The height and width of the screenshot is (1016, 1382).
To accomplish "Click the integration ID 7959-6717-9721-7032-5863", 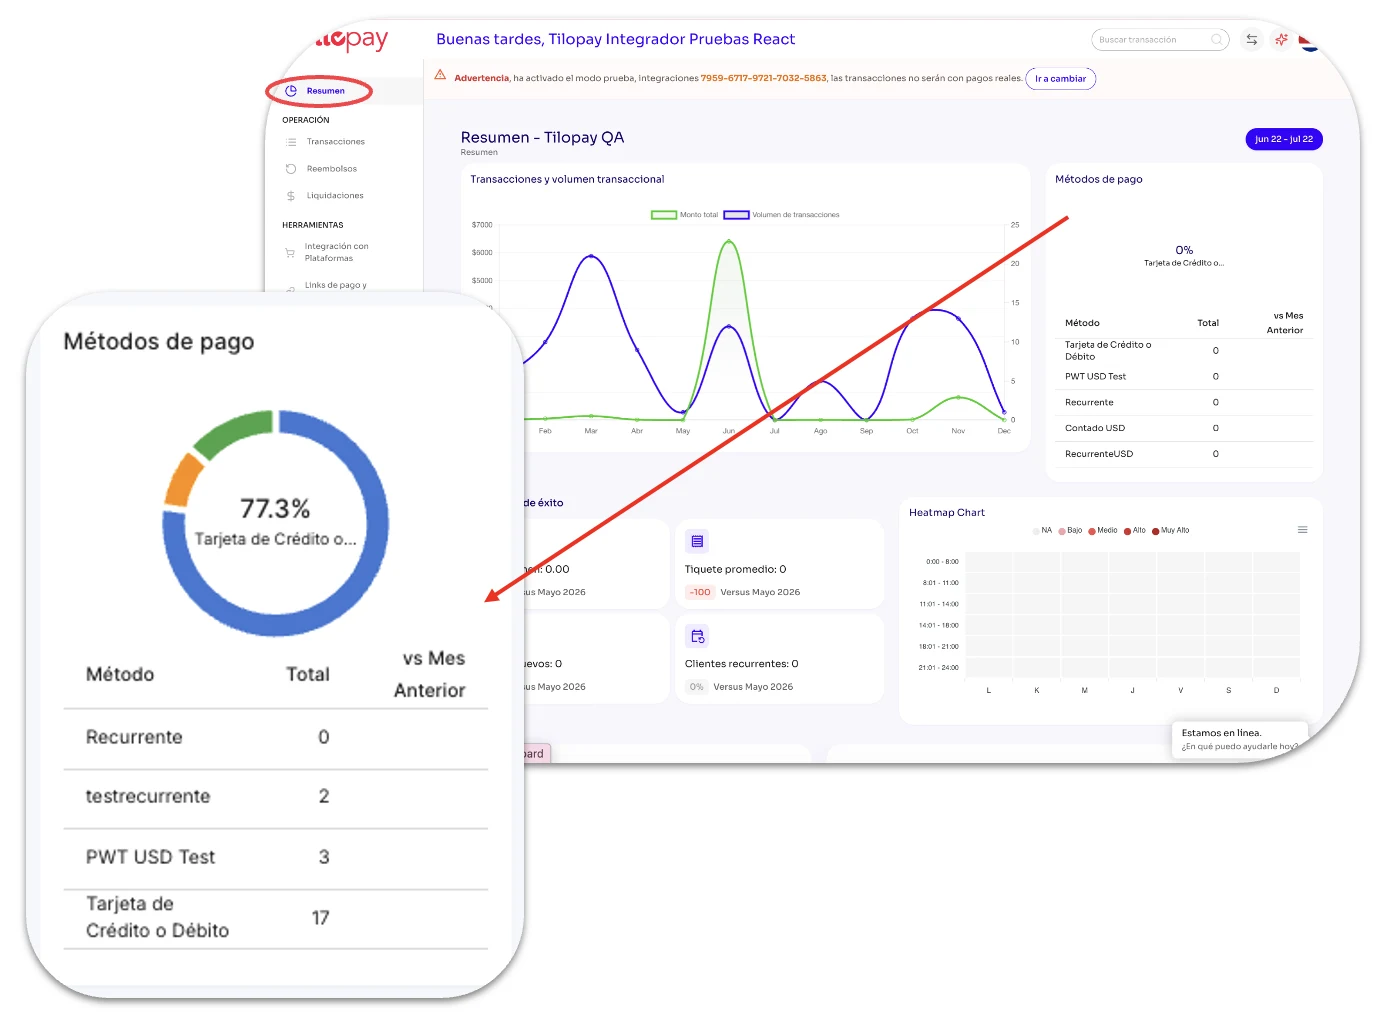I will tap(764, 78).
